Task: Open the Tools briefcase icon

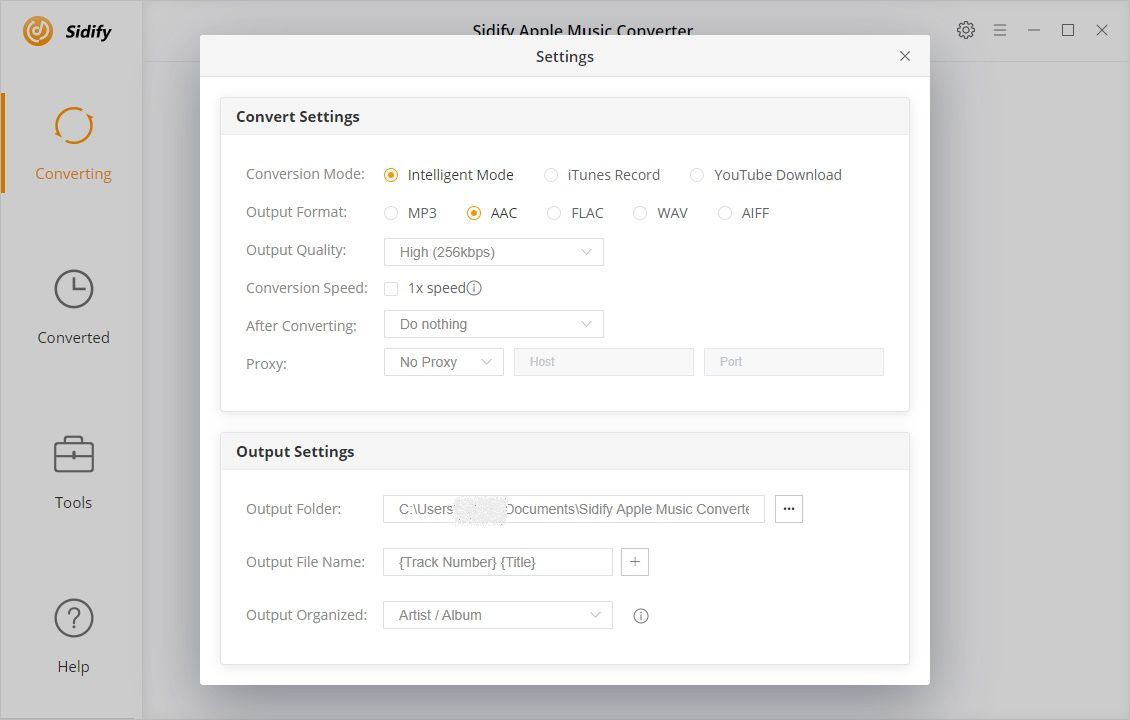Action: (74, 454)
